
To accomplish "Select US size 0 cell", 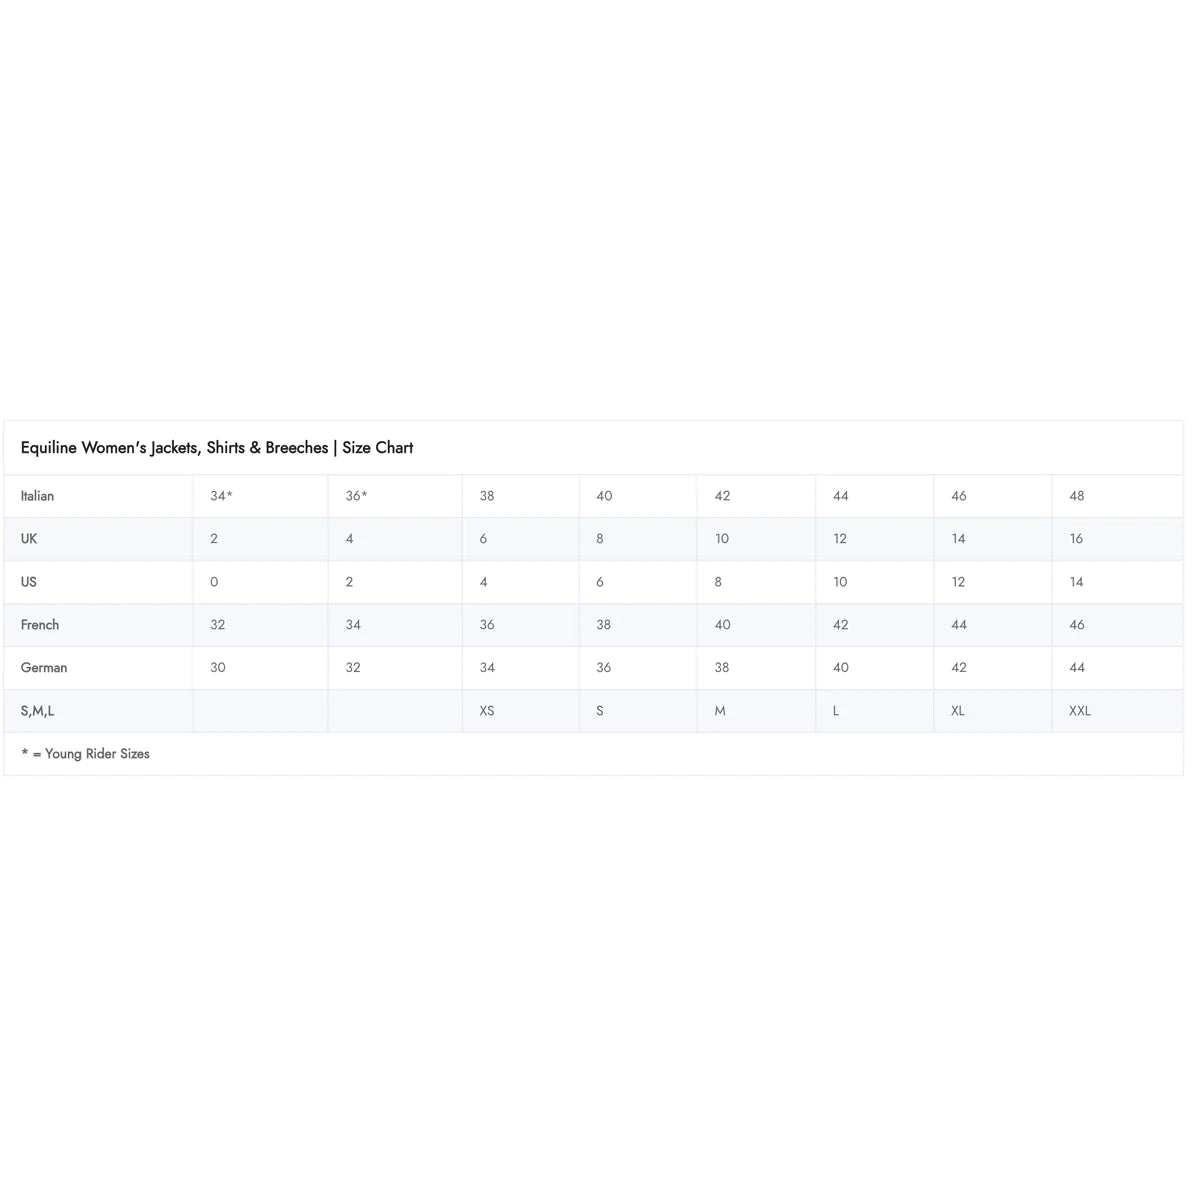I will (x=214, y=582).
